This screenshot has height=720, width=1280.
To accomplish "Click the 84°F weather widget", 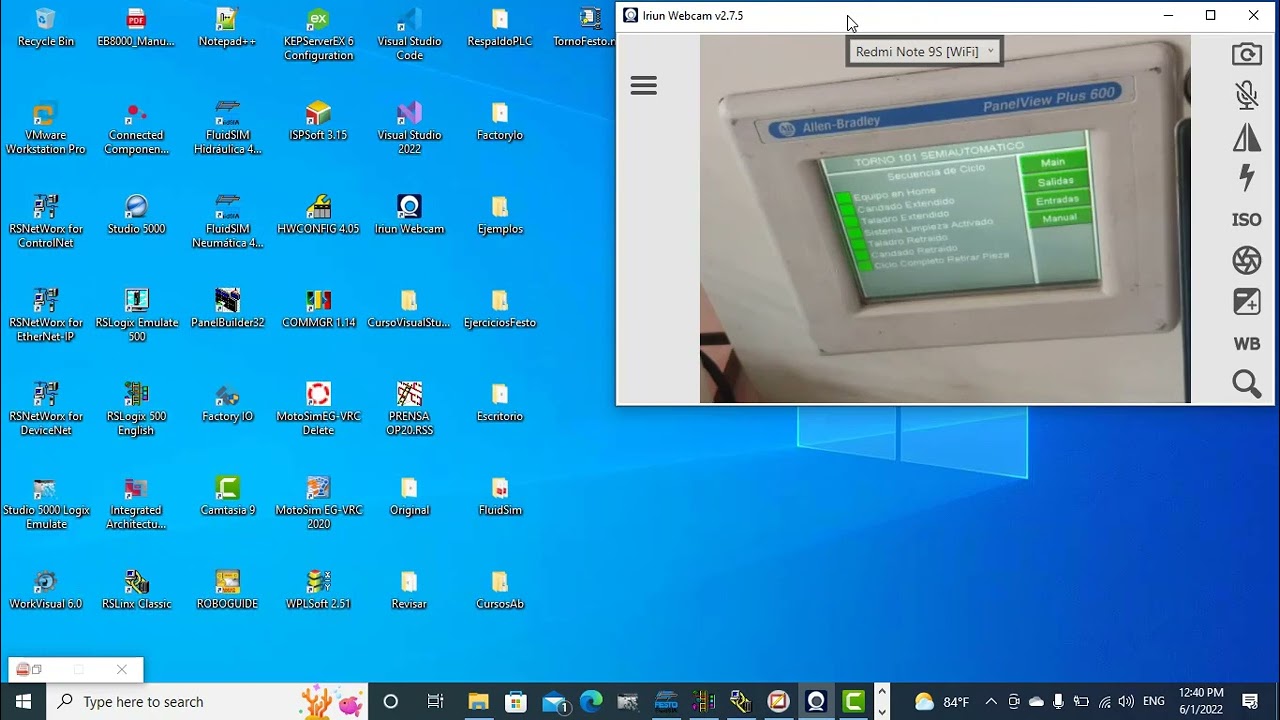I will pos(942,702).
